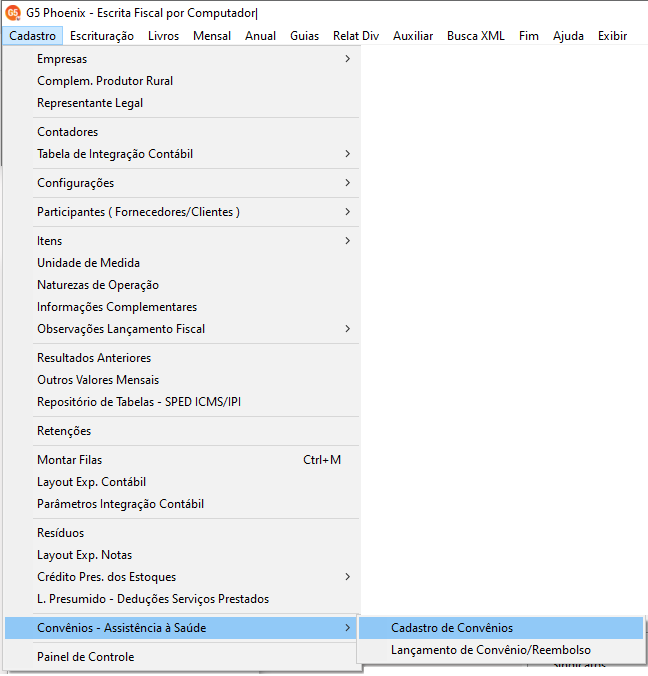The width and height of the screenshot is (648, 676).
Task: Select Unidade de Medida
Action: pyautogui.click(x=182, y=263)
